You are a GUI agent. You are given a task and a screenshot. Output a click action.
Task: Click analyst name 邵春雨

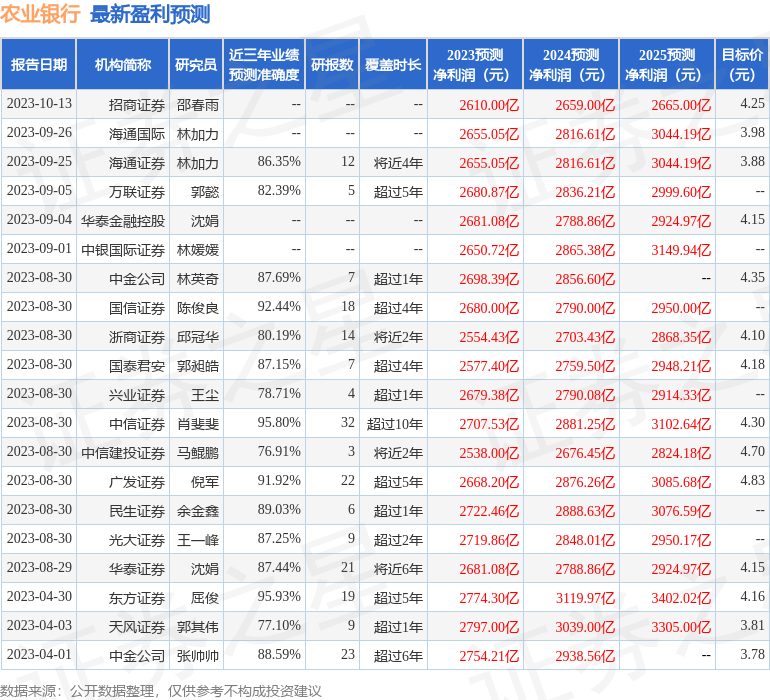coord(197,105)
